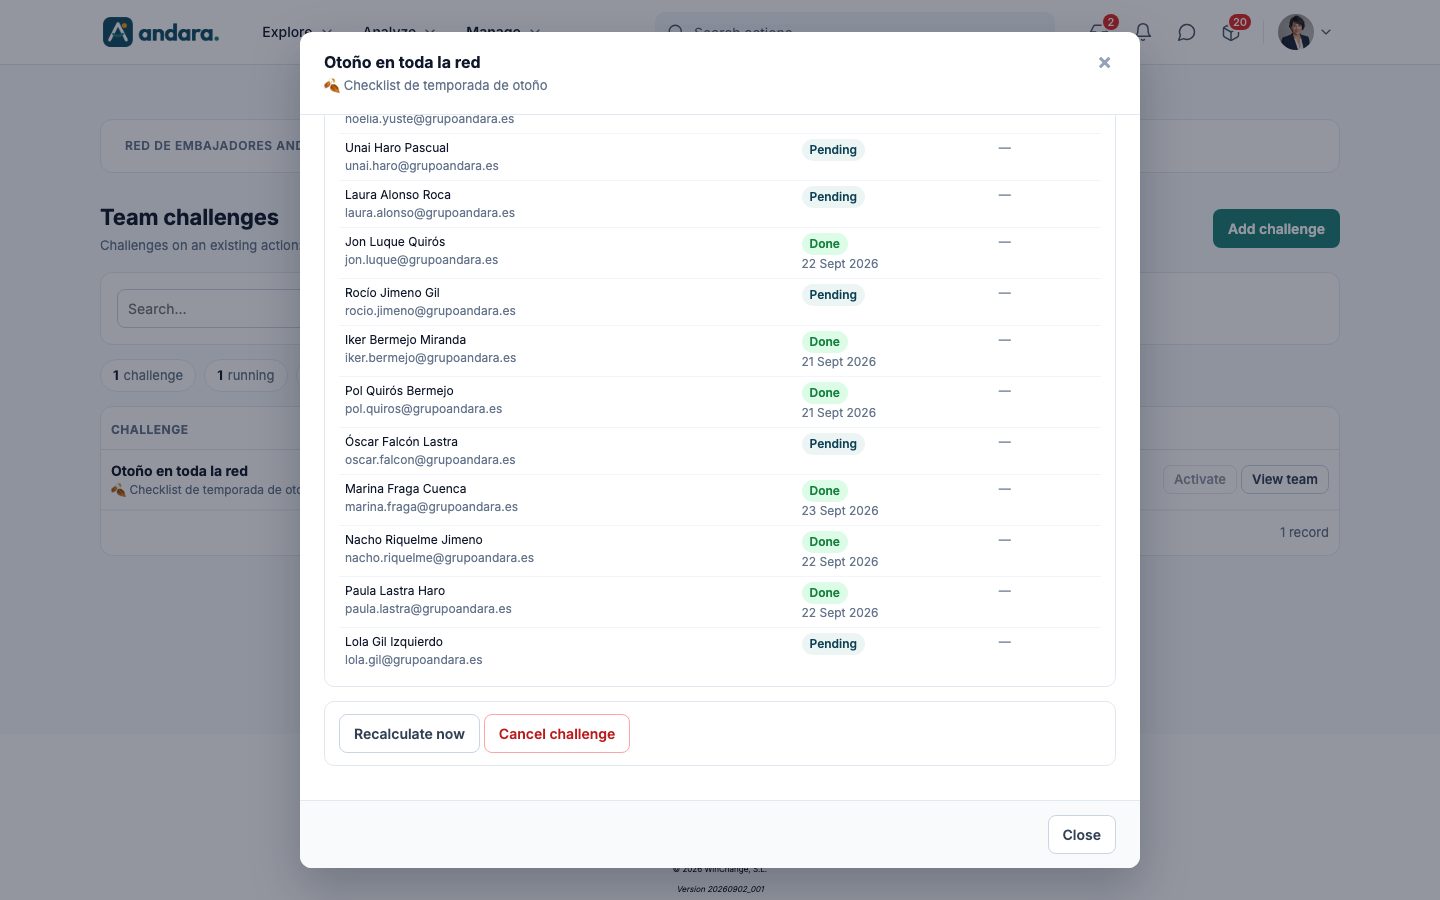Expand the user account chevron
The width and height of the screenshot is (1440, 900).
tap(1326, 32)
